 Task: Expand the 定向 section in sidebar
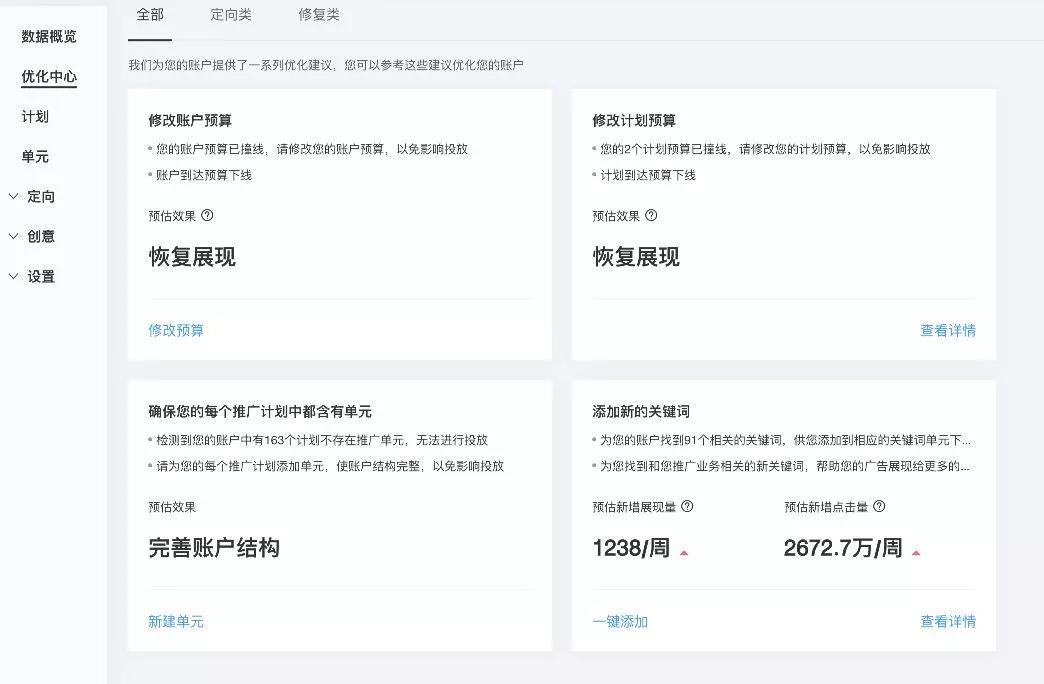point(42,196)
